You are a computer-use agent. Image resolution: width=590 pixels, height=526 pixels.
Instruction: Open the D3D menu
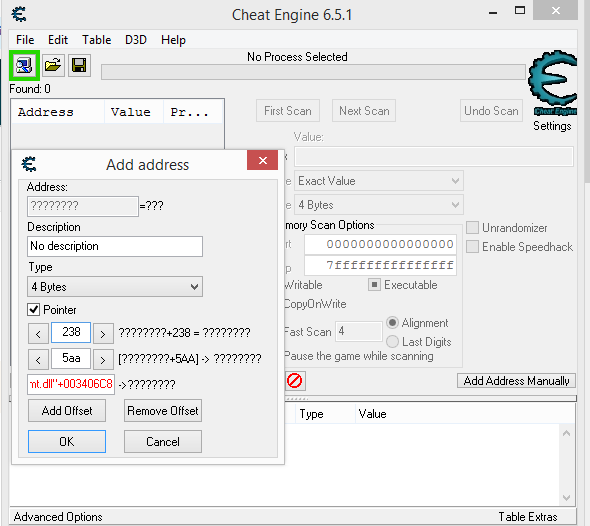[136, 40]
